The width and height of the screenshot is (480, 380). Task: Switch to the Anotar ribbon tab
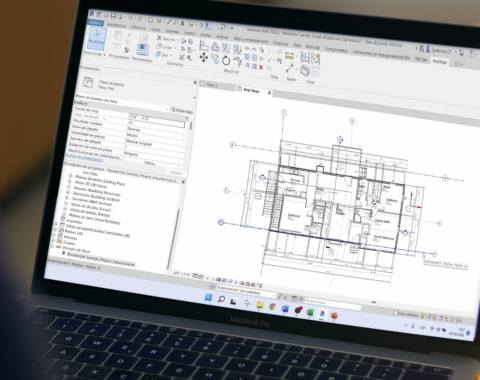click(x=205, y=35)
